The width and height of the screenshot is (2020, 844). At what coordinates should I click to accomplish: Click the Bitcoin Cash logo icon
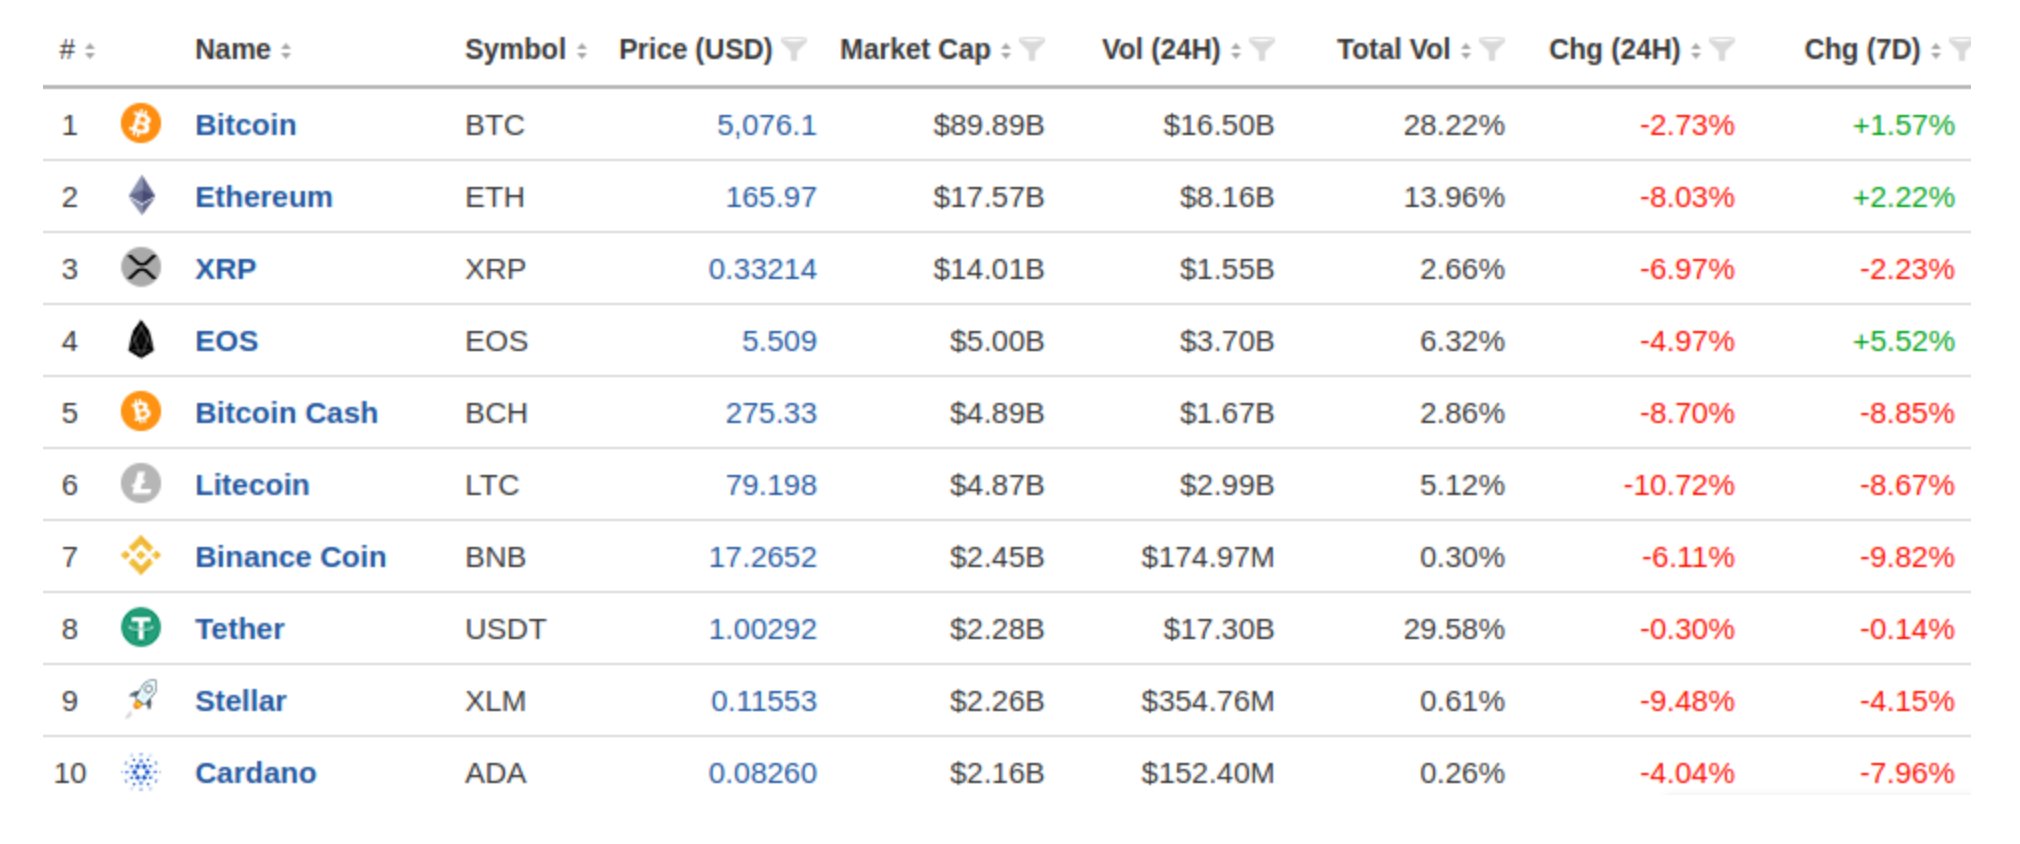pos(141,412)
